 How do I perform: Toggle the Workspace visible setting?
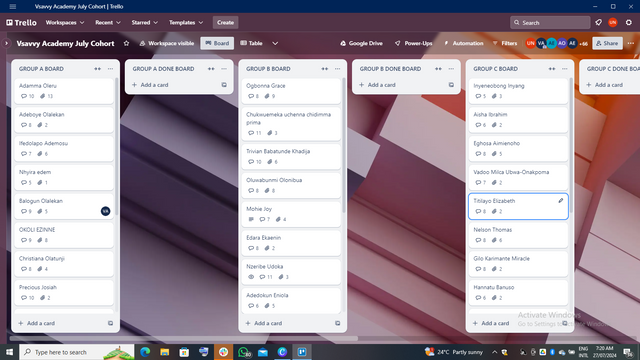[167, 43]
